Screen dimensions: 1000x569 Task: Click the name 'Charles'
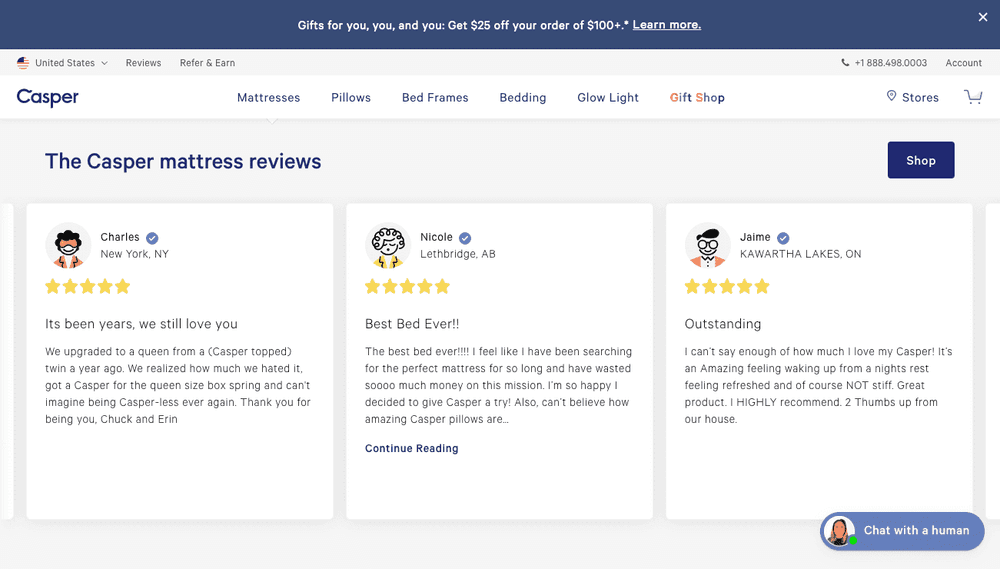[x=120, y=237]
